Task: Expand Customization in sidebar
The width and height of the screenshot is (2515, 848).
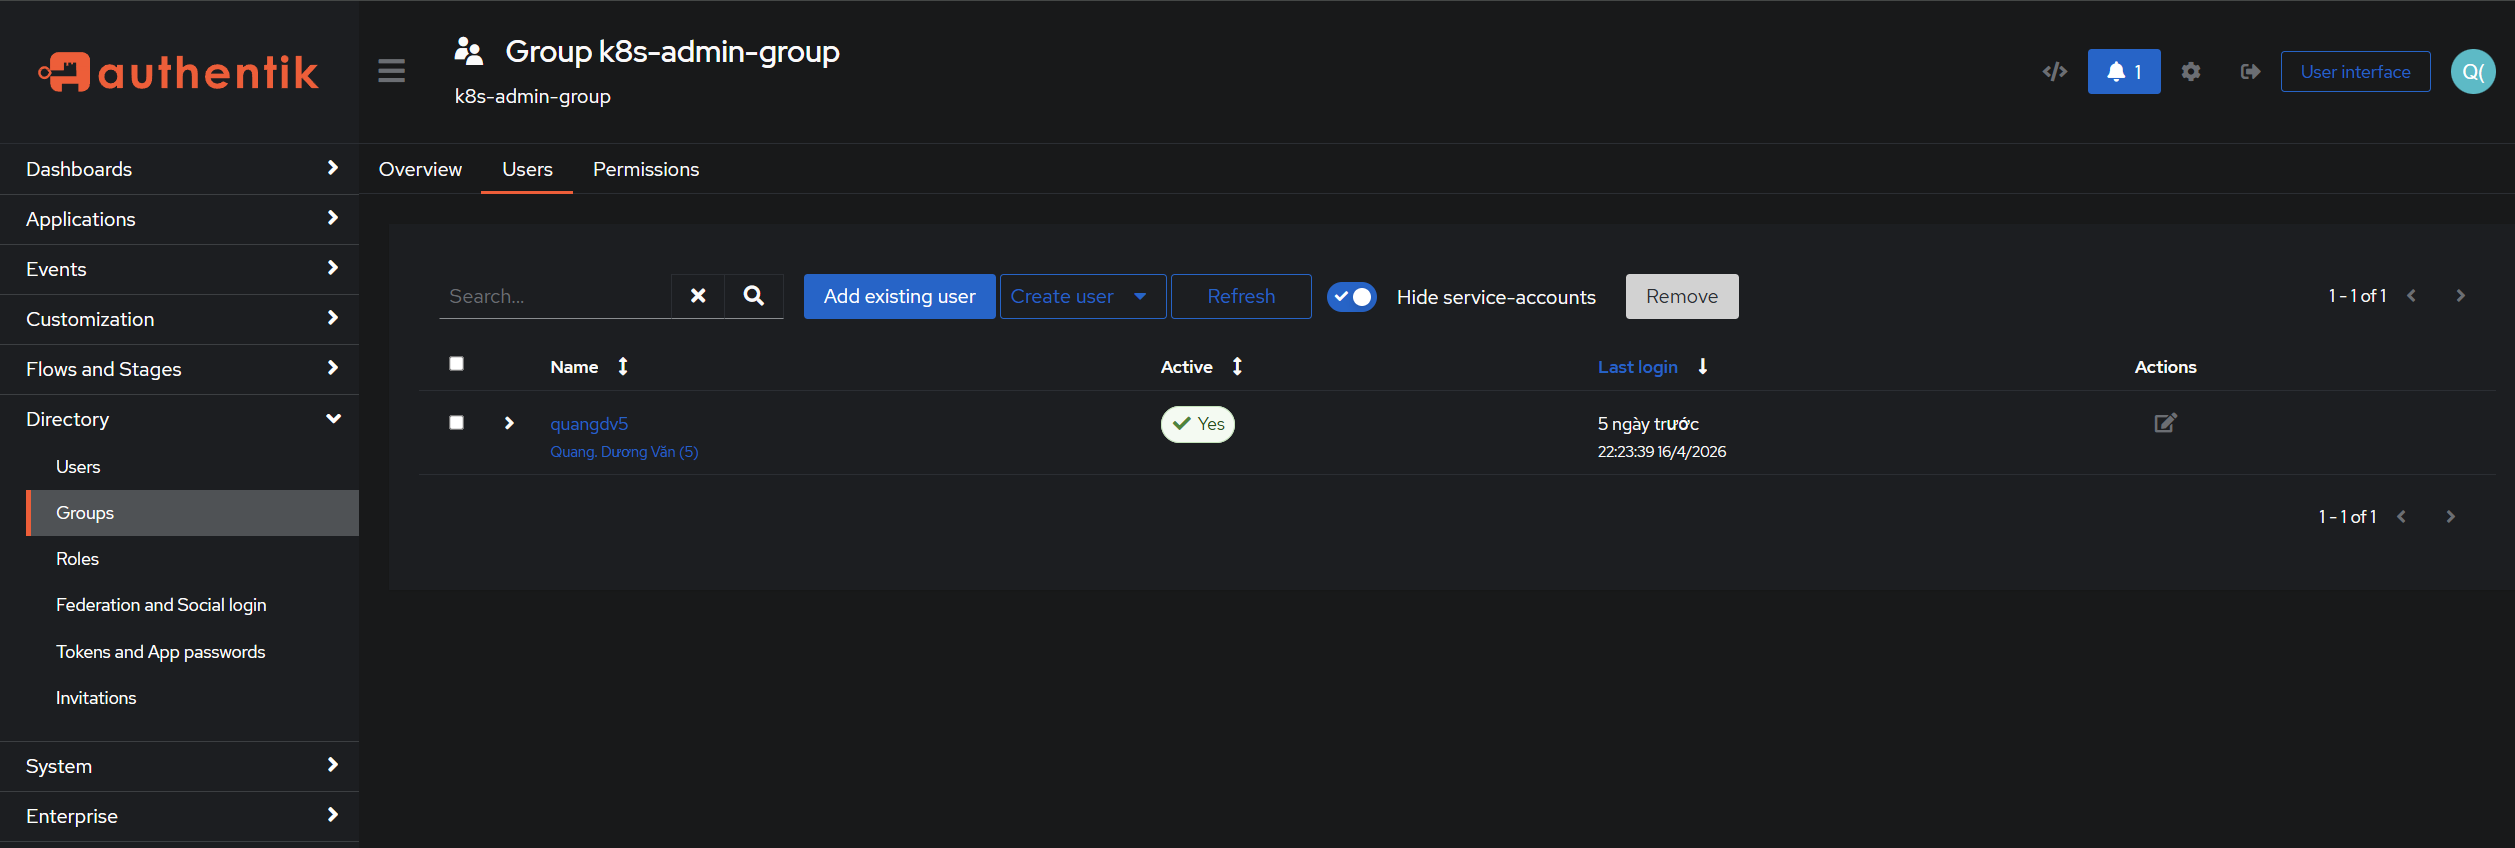Action: tap(180, 319)
